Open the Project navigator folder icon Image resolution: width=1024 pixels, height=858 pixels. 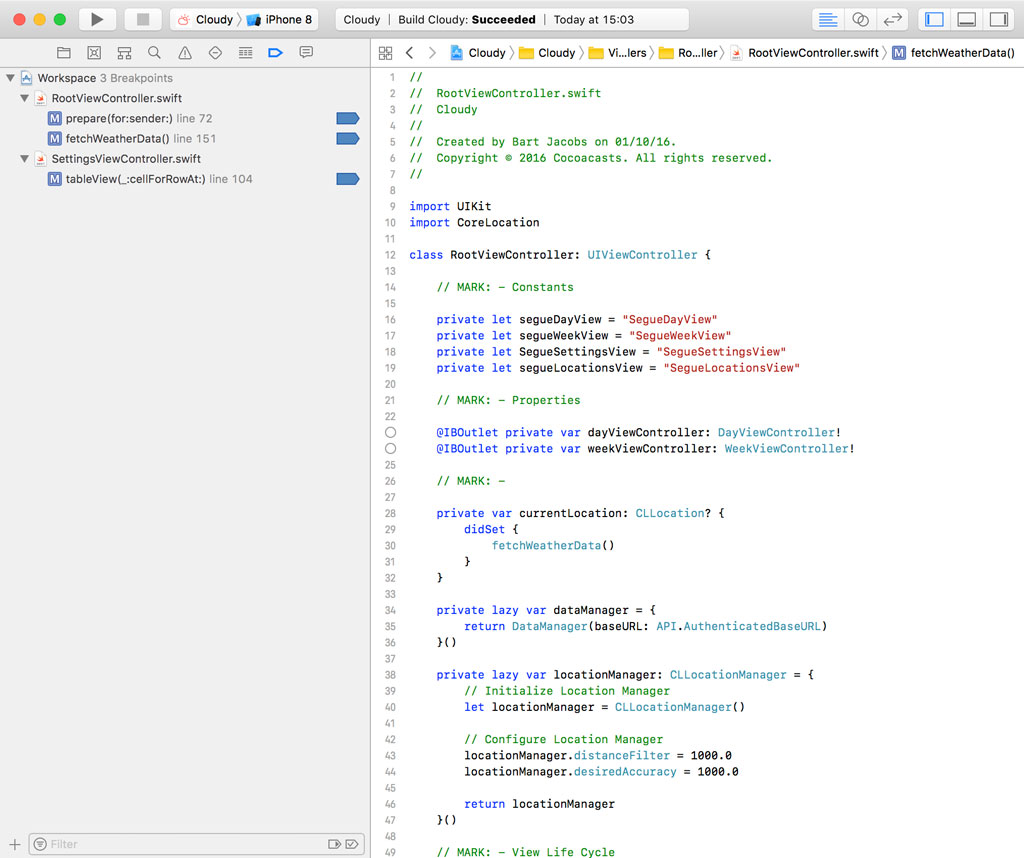click(x=64, y=52)
